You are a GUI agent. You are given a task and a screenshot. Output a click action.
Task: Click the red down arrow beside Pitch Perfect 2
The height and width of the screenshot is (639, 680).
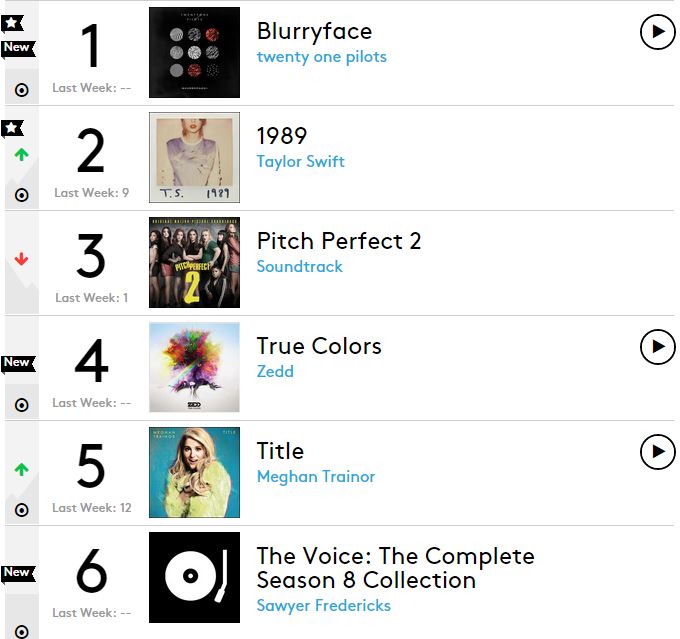[21, 259]
